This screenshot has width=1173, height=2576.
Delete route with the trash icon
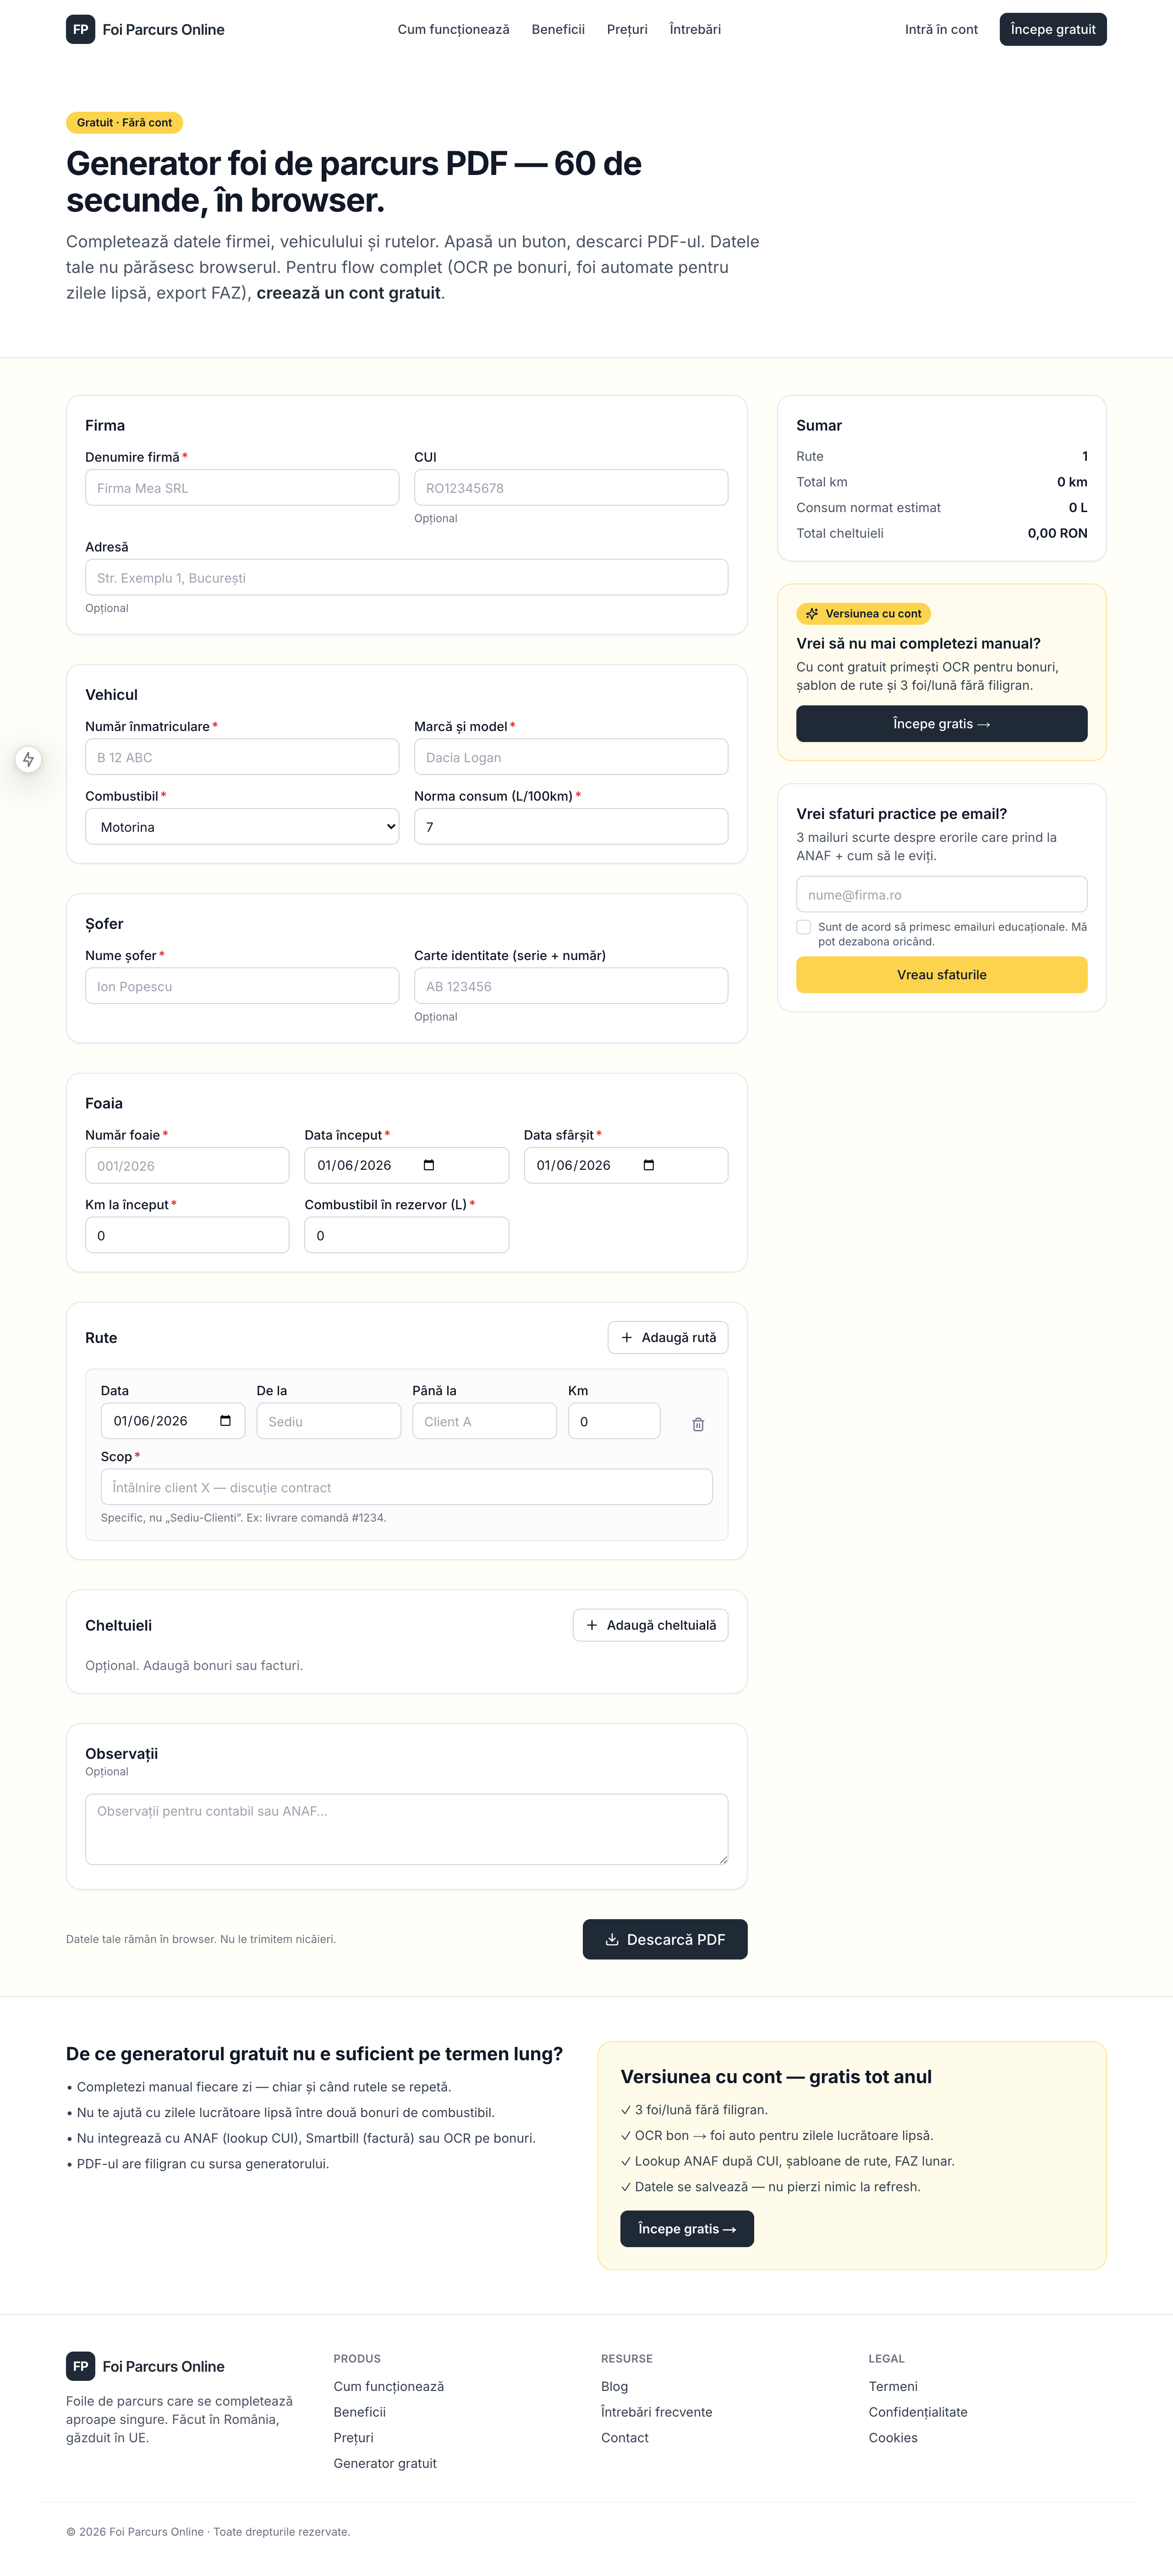pyautogui.click(x=698, y=1423)
